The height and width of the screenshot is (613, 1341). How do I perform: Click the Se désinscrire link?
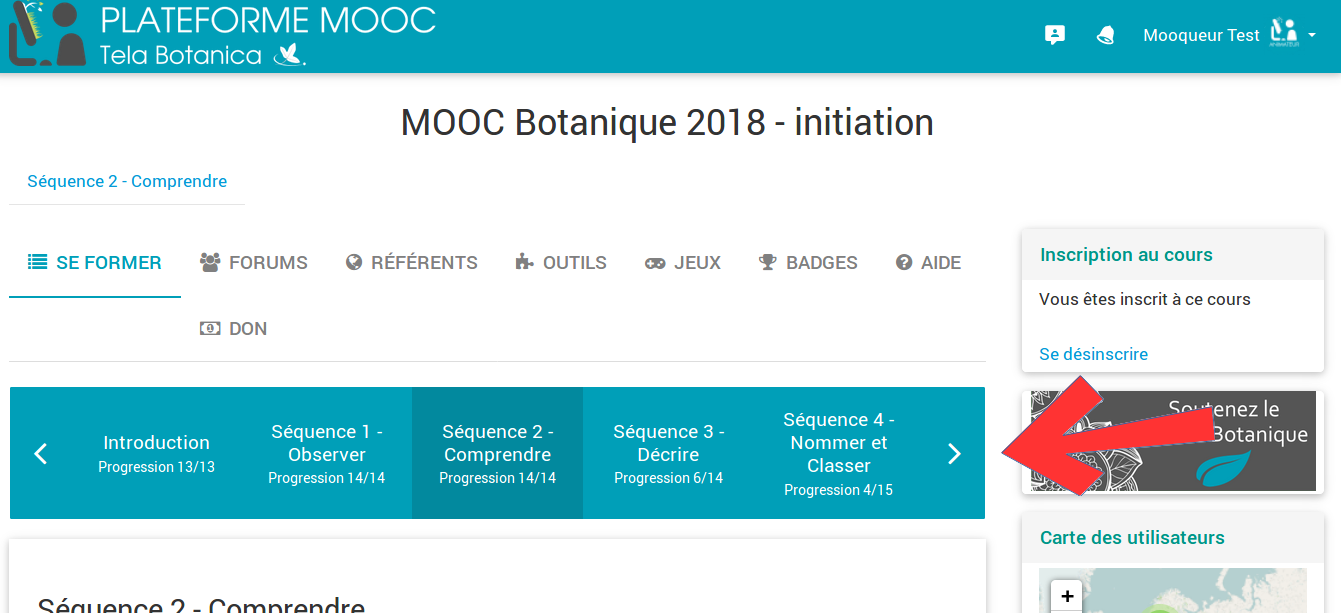(1093, 354)
